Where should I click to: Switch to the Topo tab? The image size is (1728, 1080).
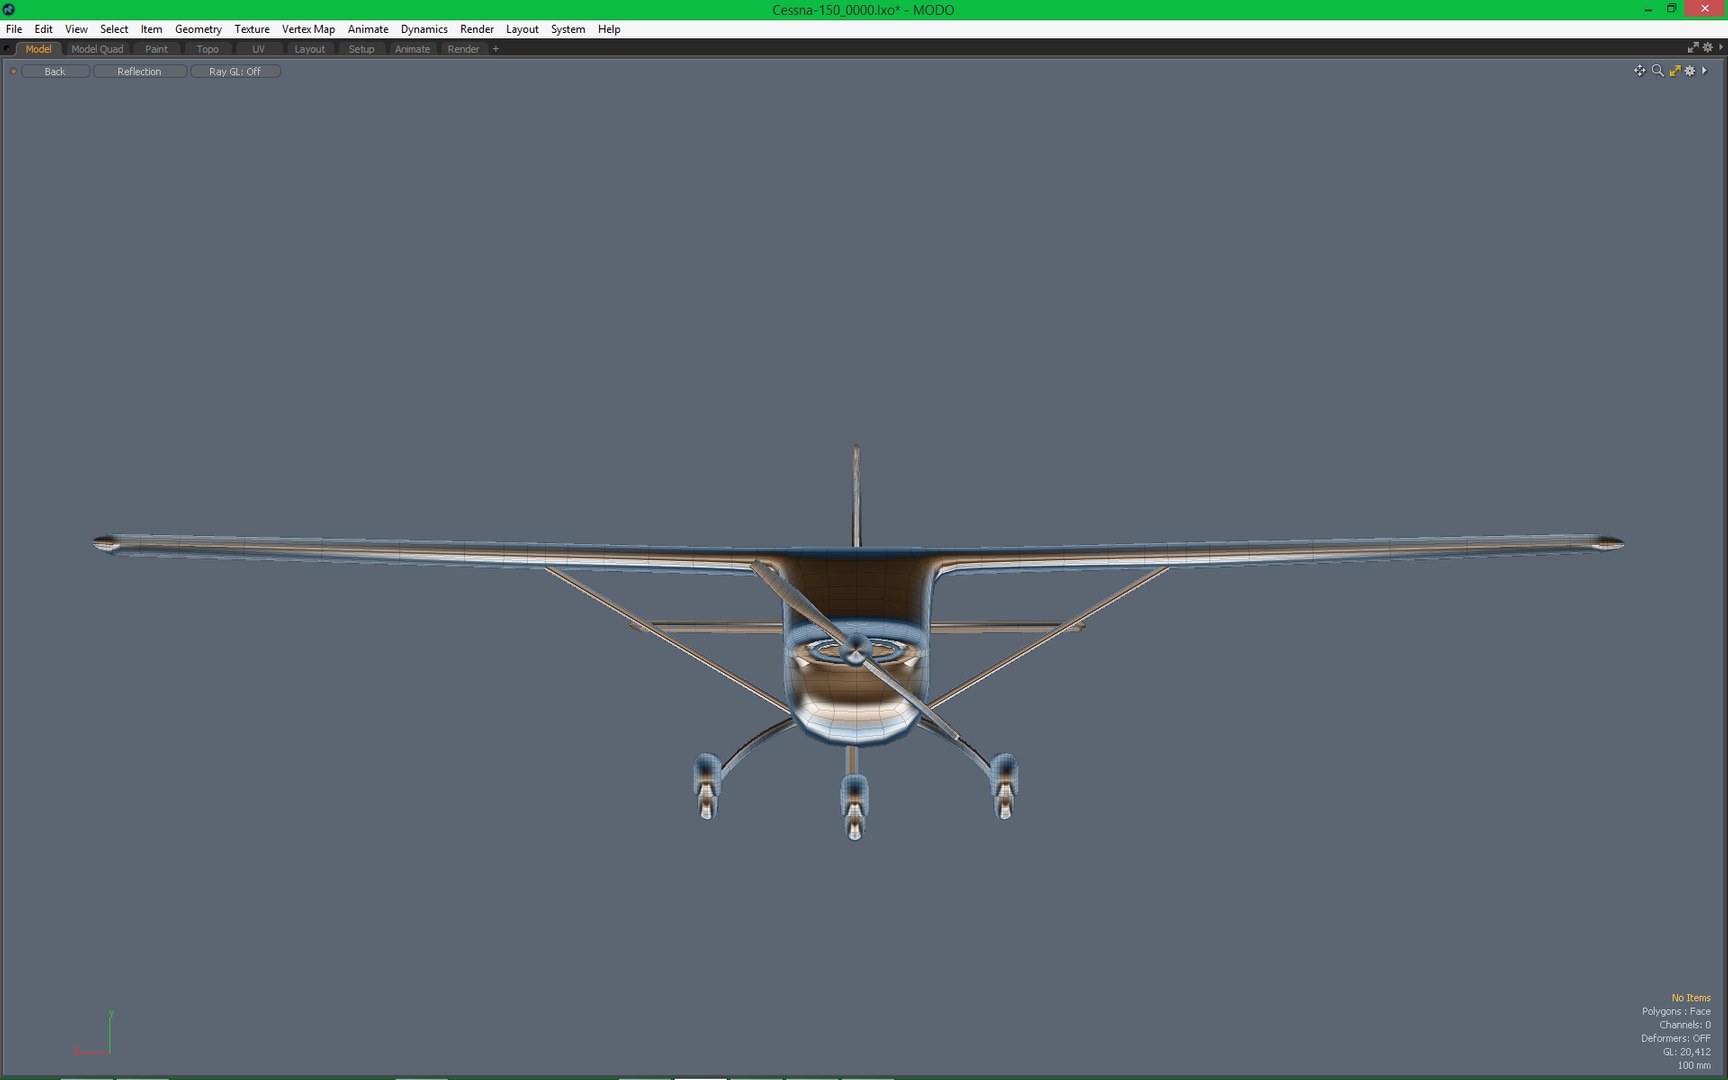click(x=207, y=49)
